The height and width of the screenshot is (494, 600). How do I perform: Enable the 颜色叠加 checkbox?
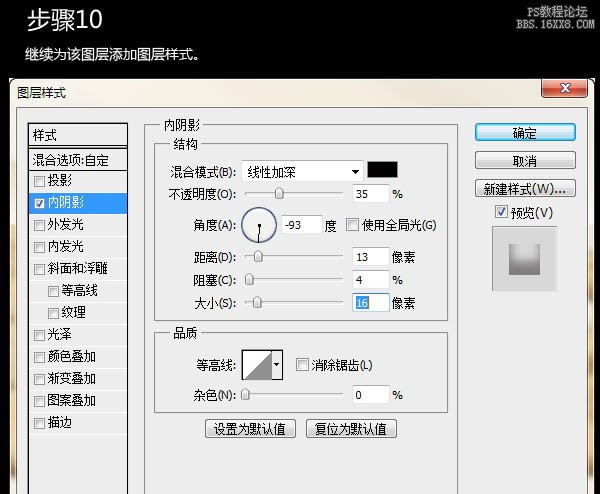point(39,357)
